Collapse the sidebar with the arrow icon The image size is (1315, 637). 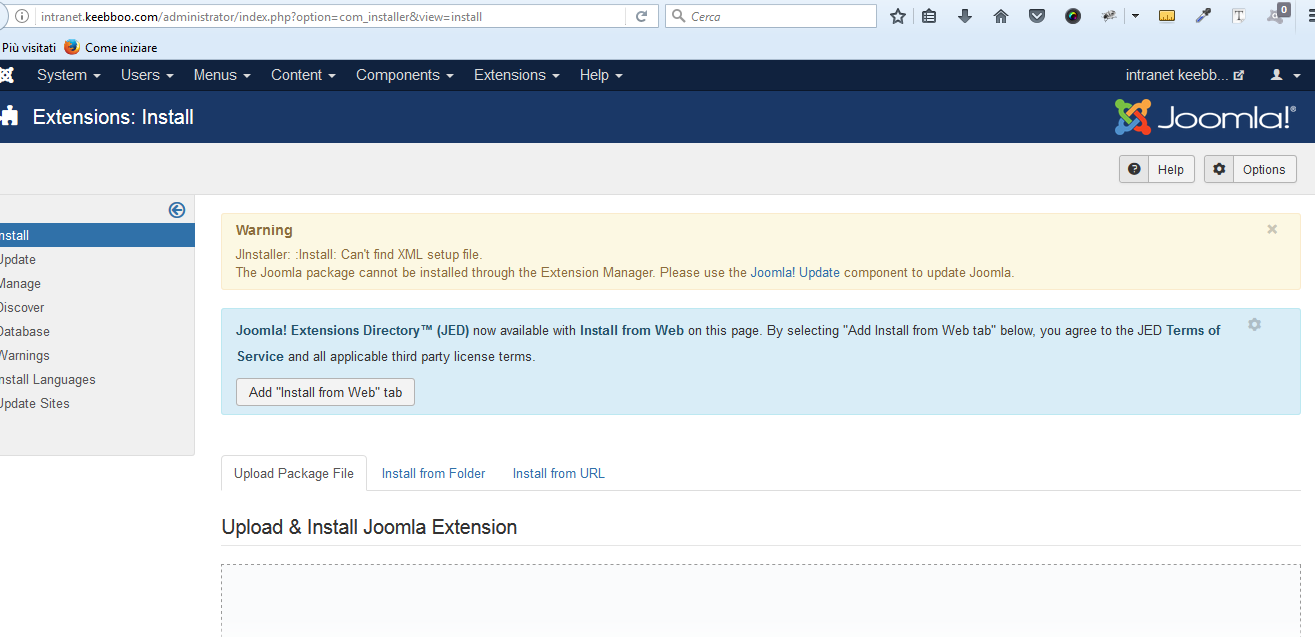[x=177, y=210]
